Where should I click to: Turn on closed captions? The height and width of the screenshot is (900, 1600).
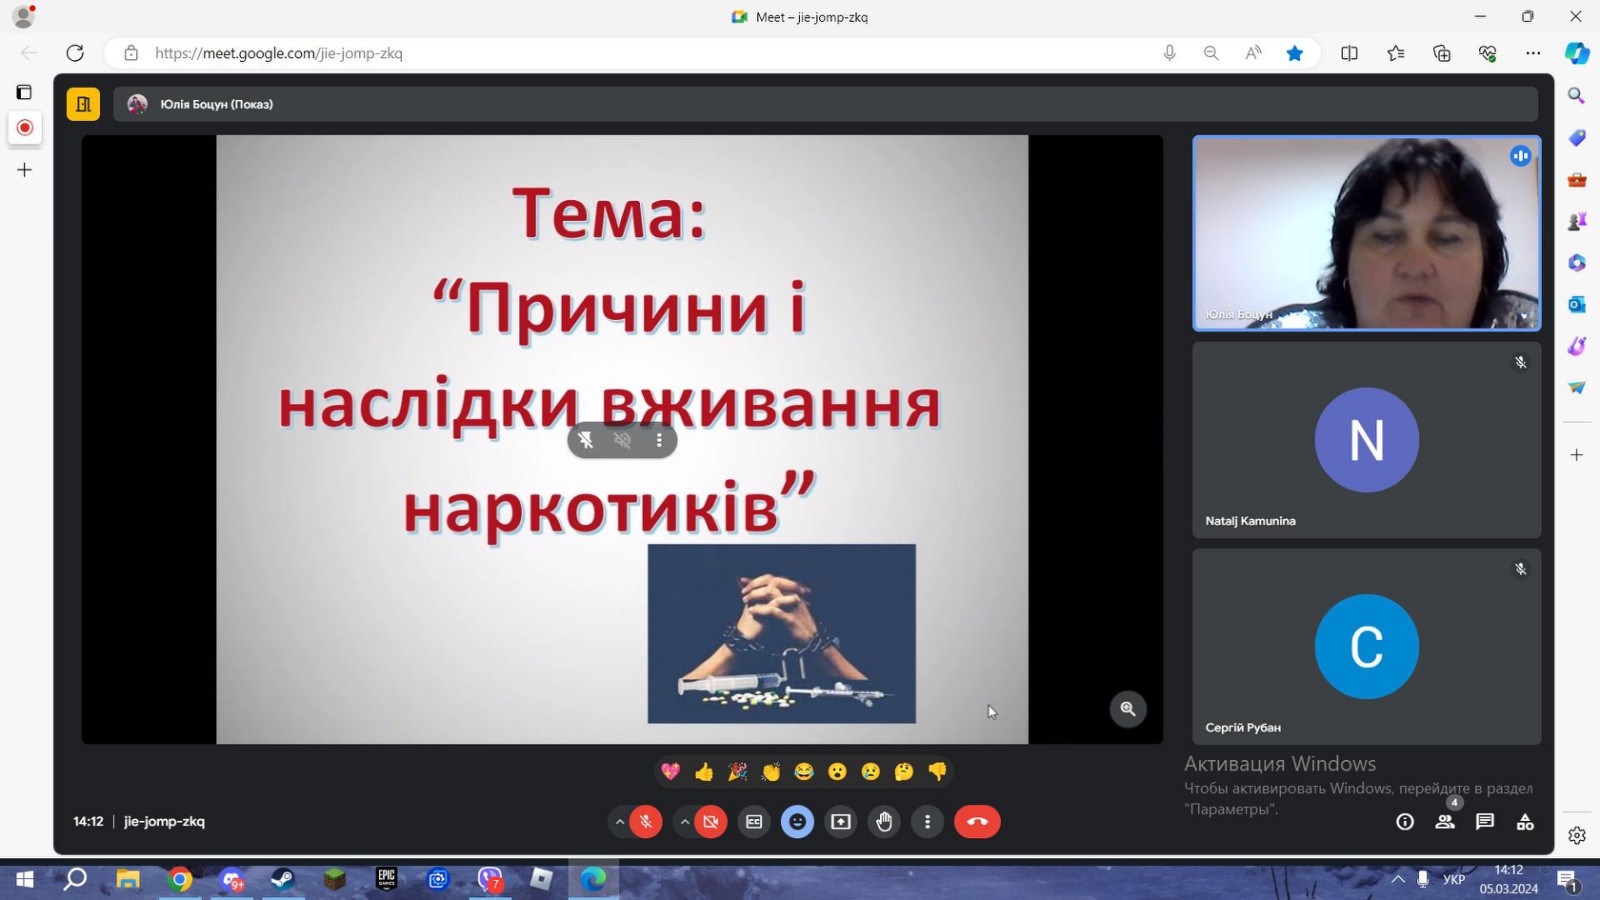754,822
